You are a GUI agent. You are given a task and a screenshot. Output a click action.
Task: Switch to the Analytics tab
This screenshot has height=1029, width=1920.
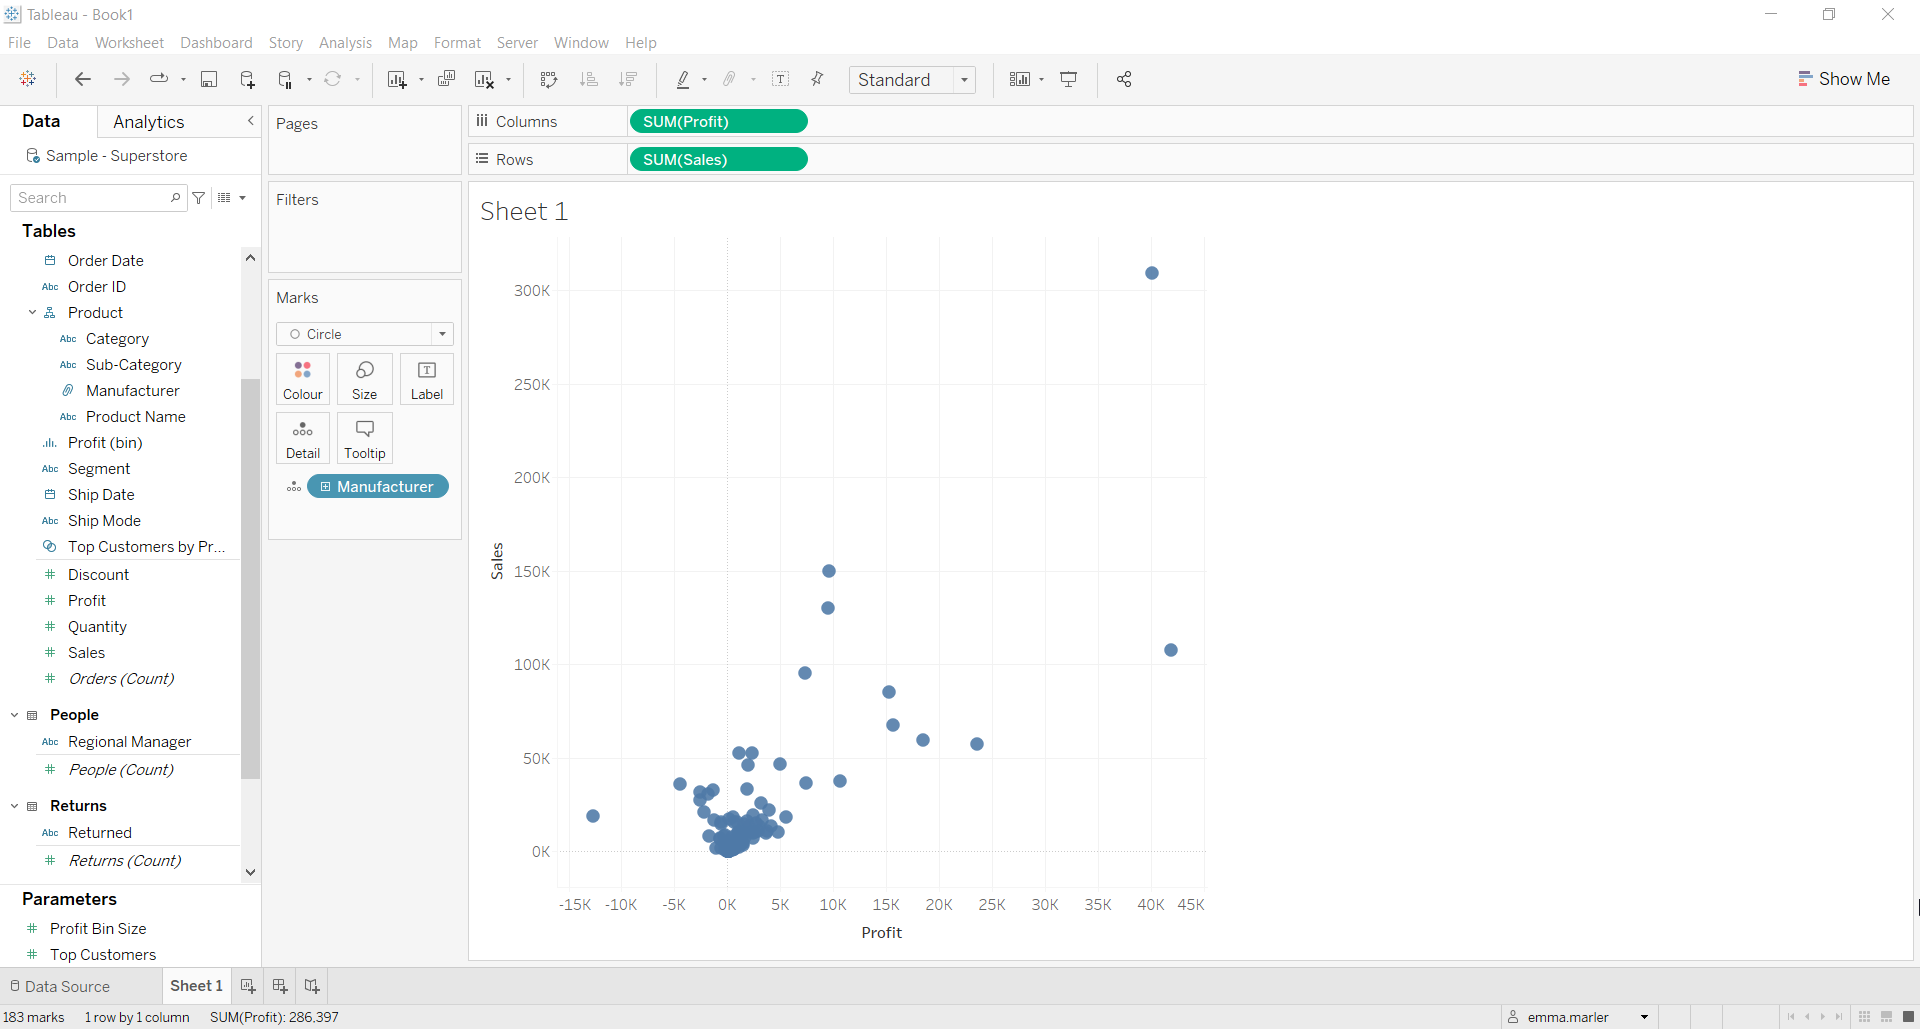pos(148,121)
